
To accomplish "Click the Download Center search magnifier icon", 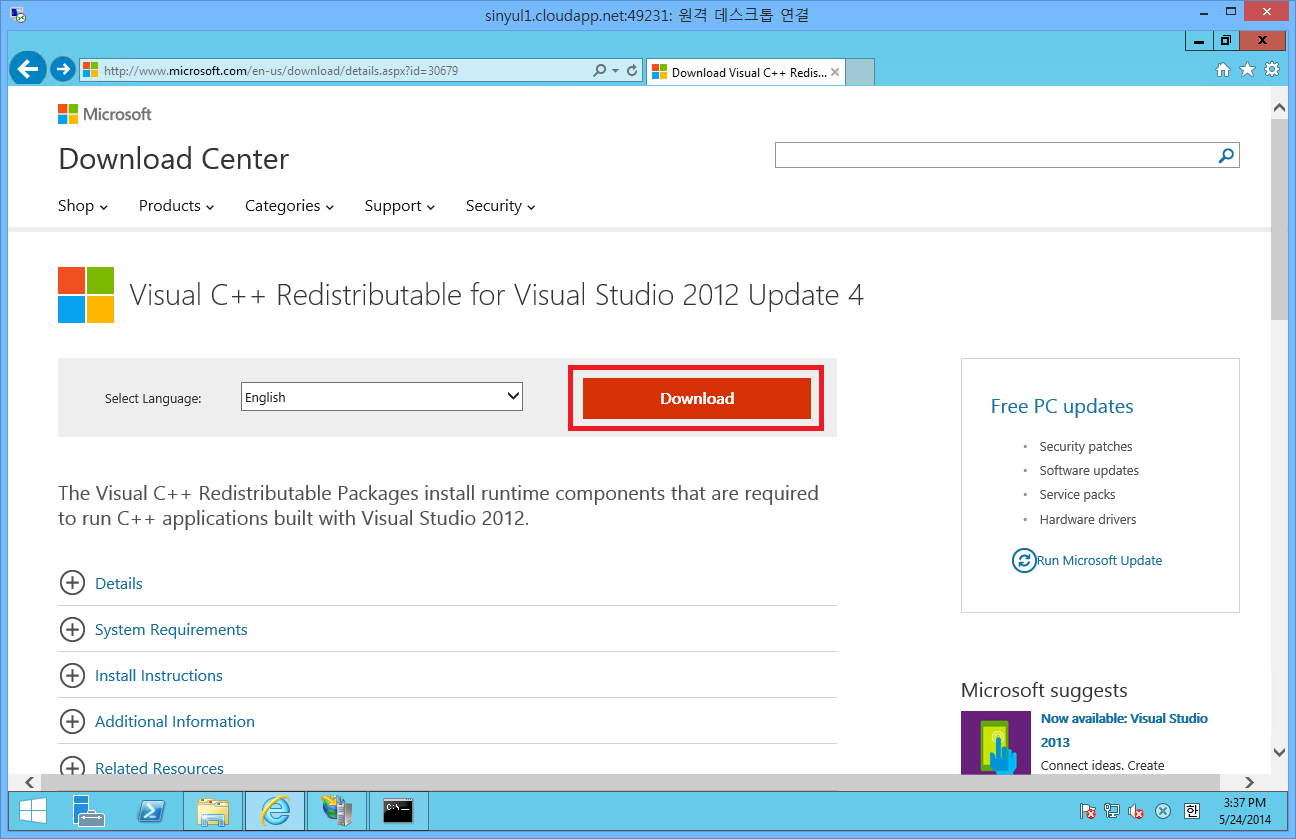I will 1226,155.
